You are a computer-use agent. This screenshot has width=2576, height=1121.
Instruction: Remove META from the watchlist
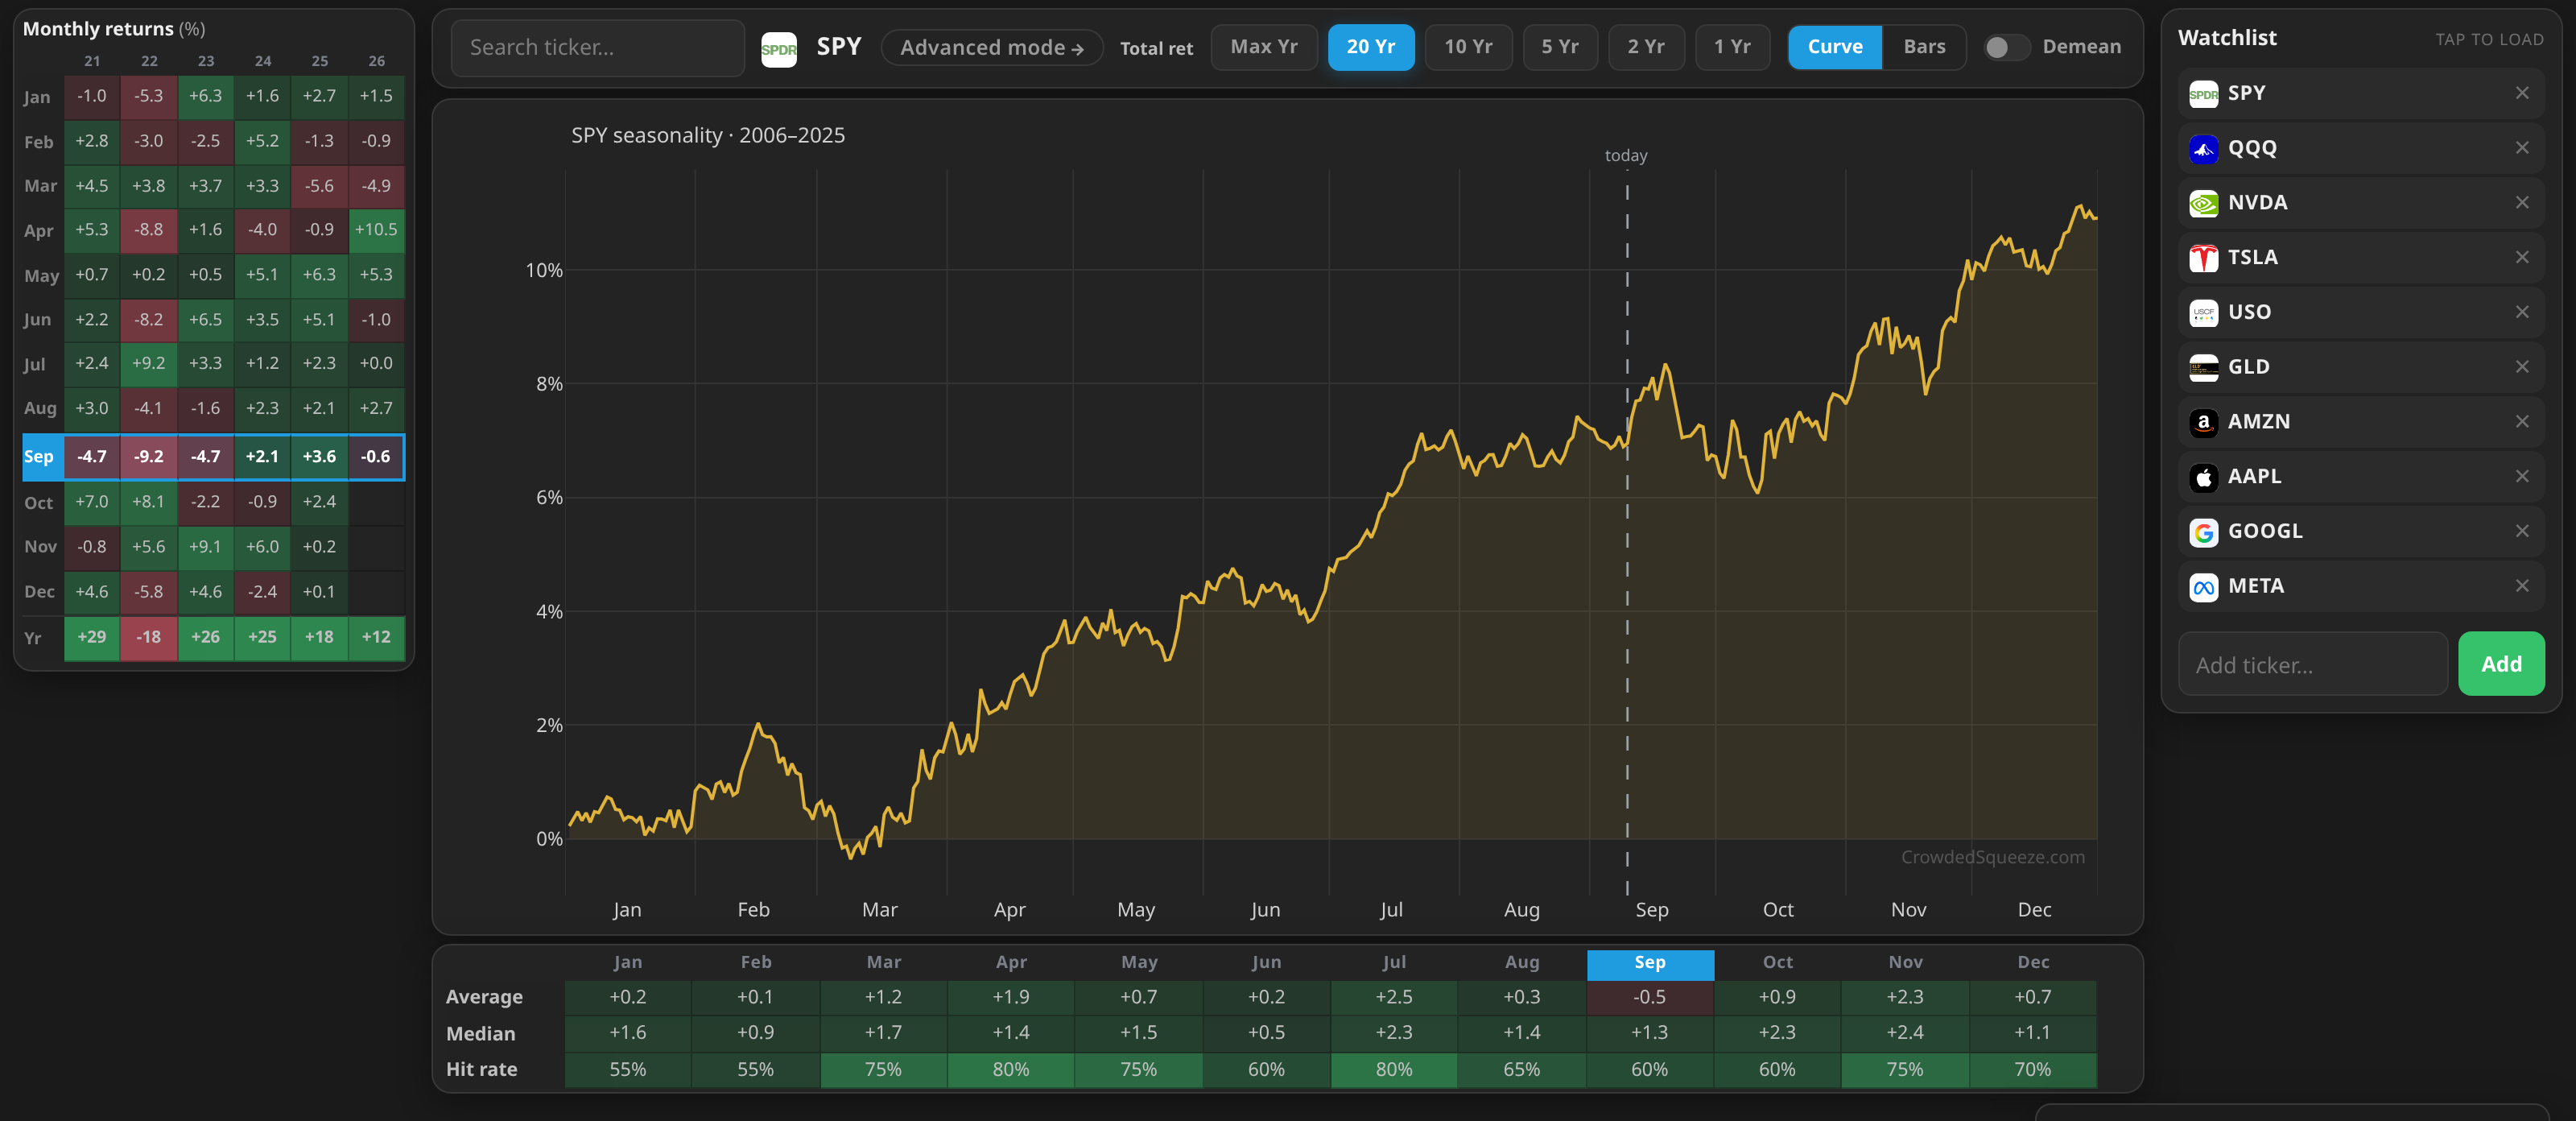point(2521,586)
